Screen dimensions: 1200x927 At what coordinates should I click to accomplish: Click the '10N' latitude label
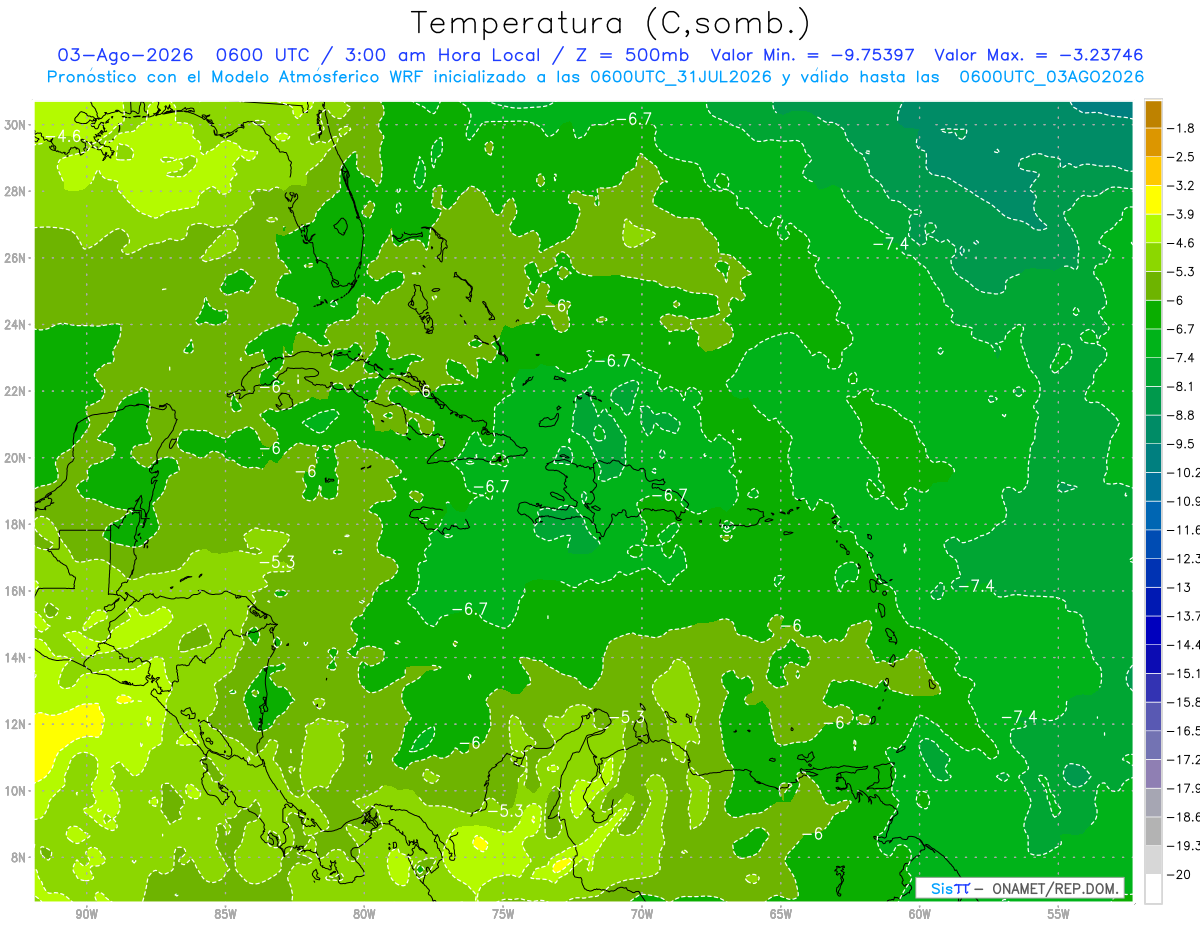pos(17,790)
